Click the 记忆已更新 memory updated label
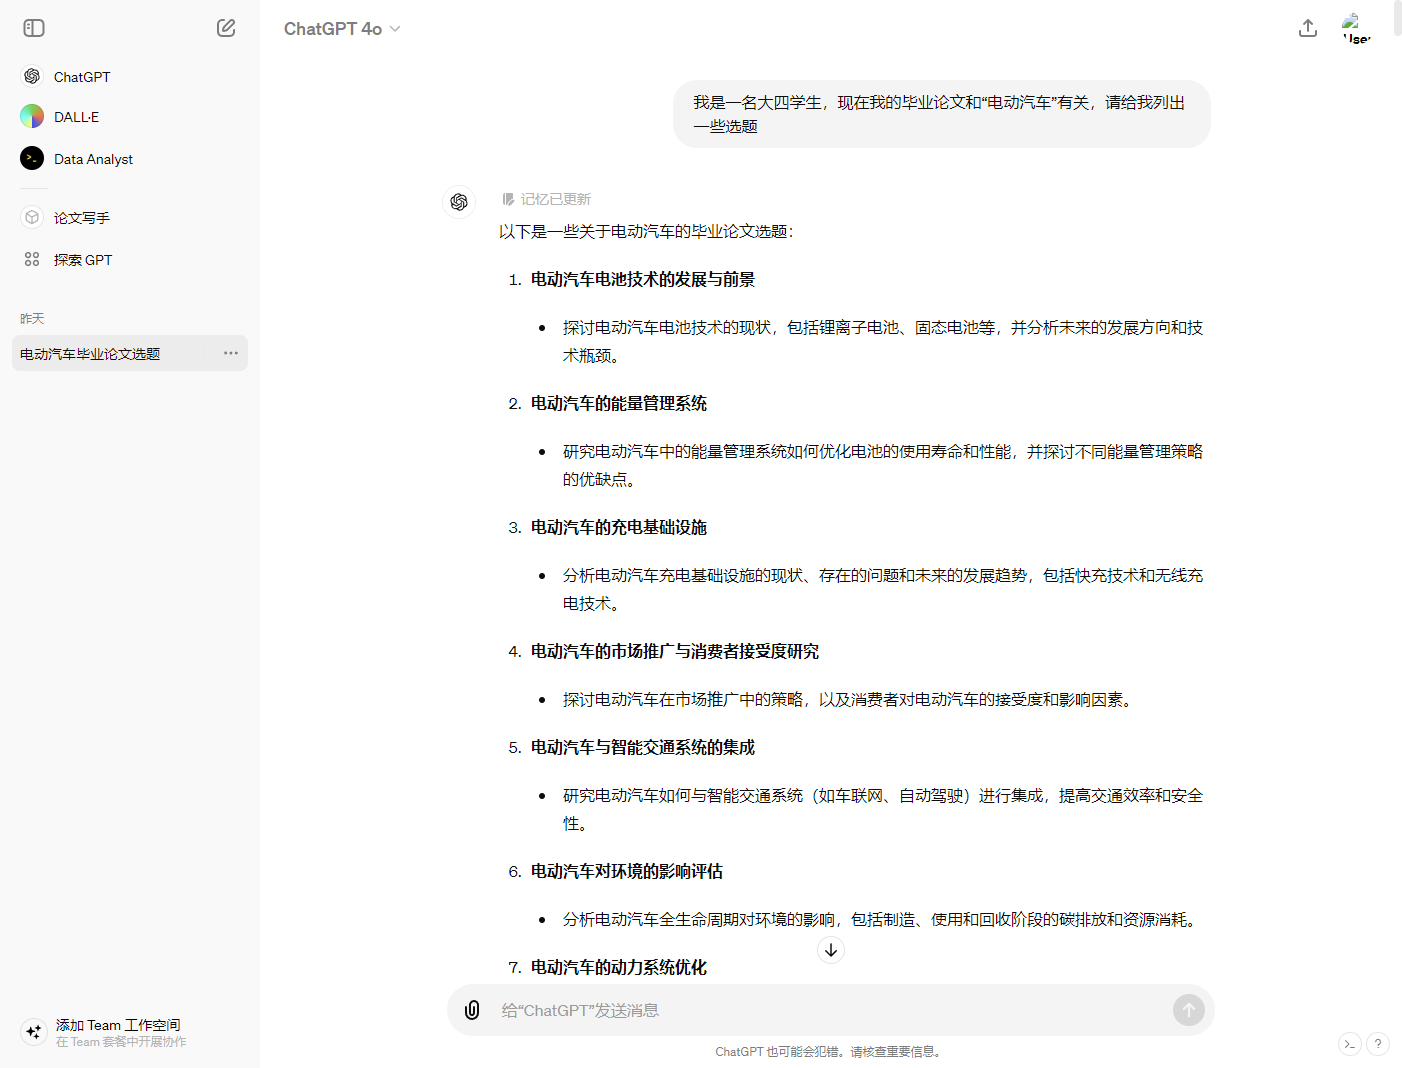The image size is (1402, 1068). click(555, 199)
